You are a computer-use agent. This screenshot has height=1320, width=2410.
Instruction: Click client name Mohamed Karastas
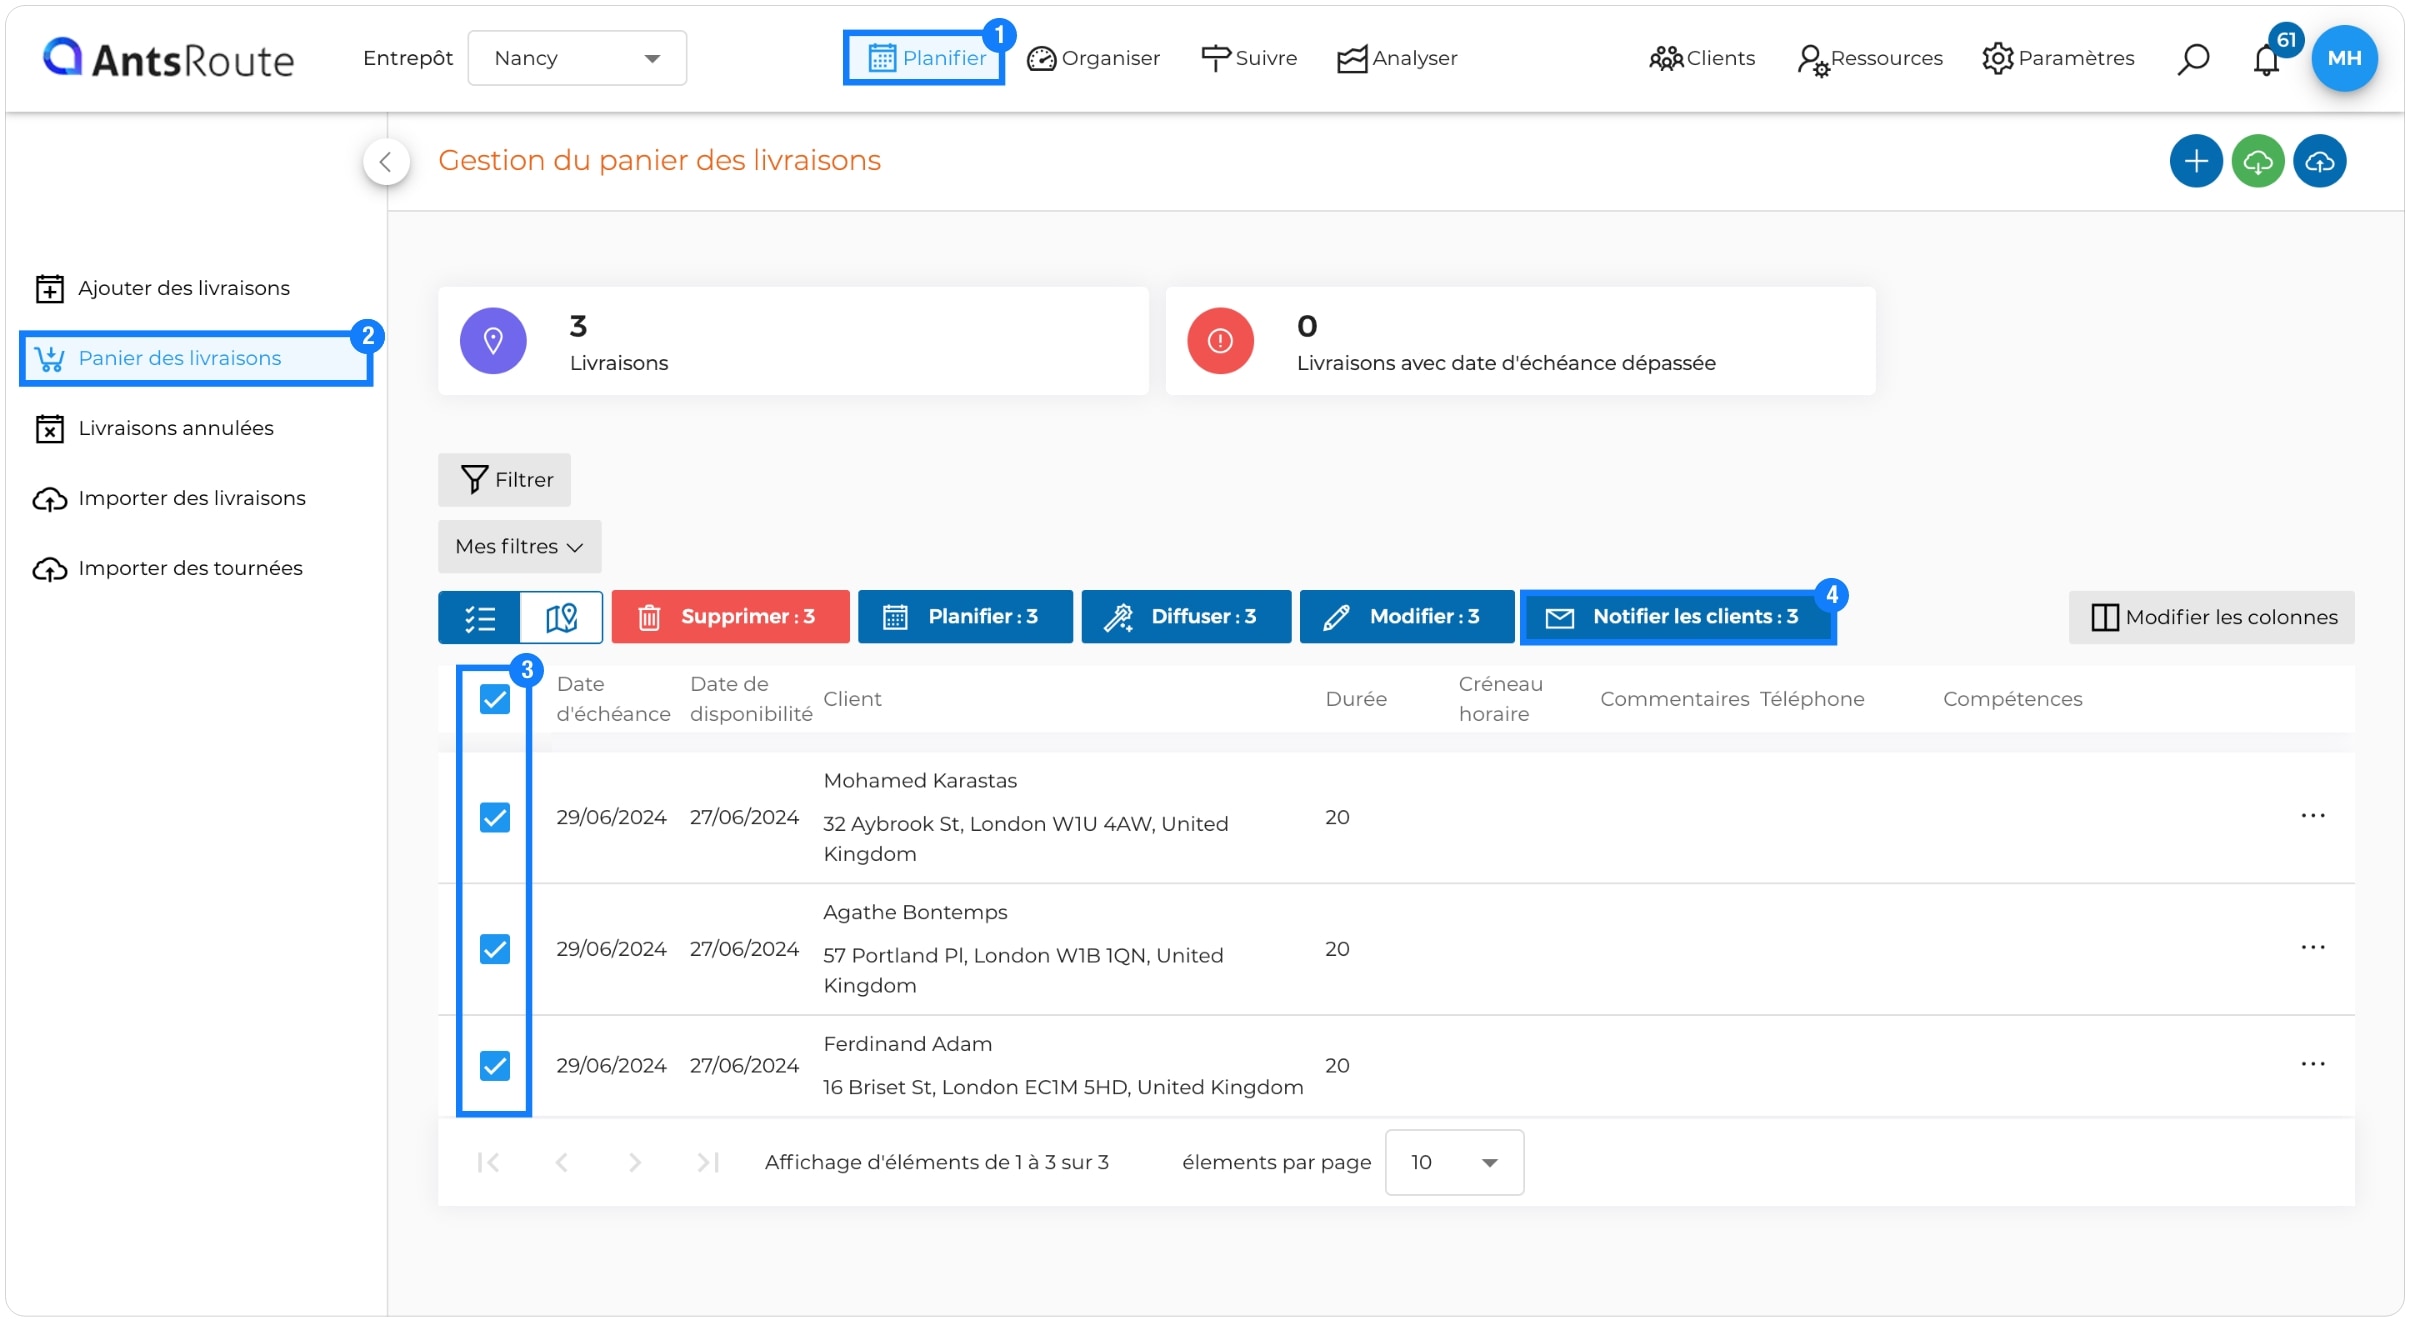[920, 781]
